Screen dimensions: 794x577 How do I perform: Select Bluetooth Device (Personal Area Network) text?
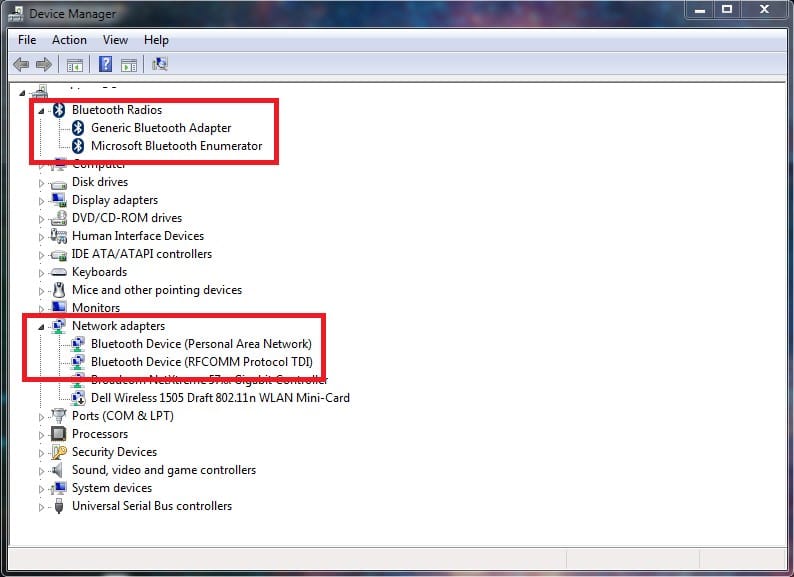tap(201, 344)
